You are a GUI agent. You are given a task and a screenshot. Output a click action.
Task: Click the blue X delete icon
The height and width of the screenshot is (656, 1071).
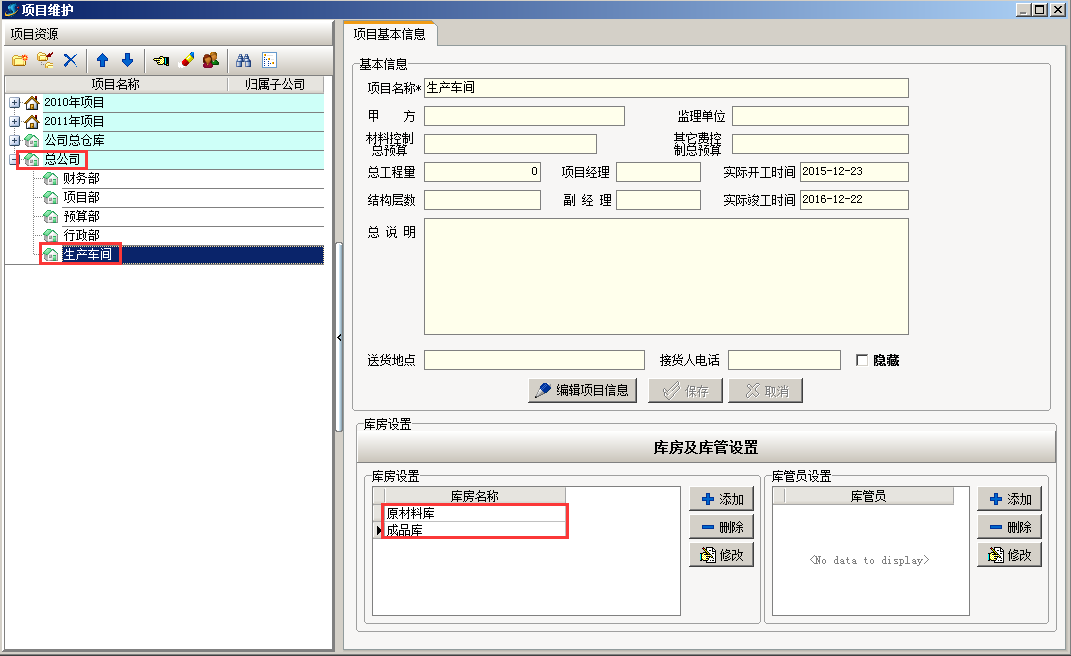pyautogui.click(x=70, y=60)
